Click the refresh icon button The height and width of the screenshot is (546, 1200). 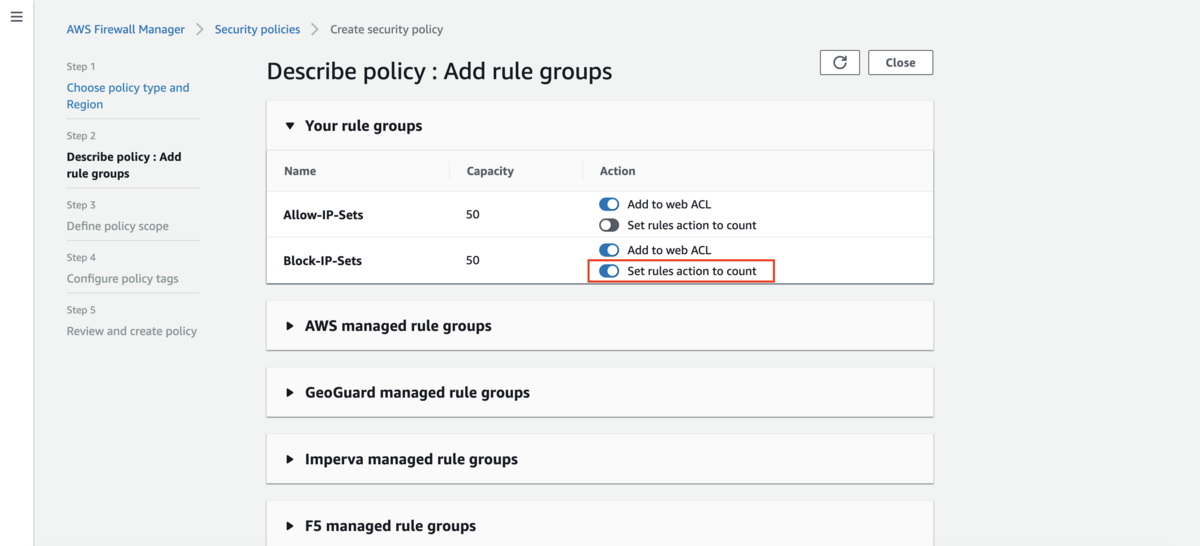pyautogui.click(x=840, y=62)
